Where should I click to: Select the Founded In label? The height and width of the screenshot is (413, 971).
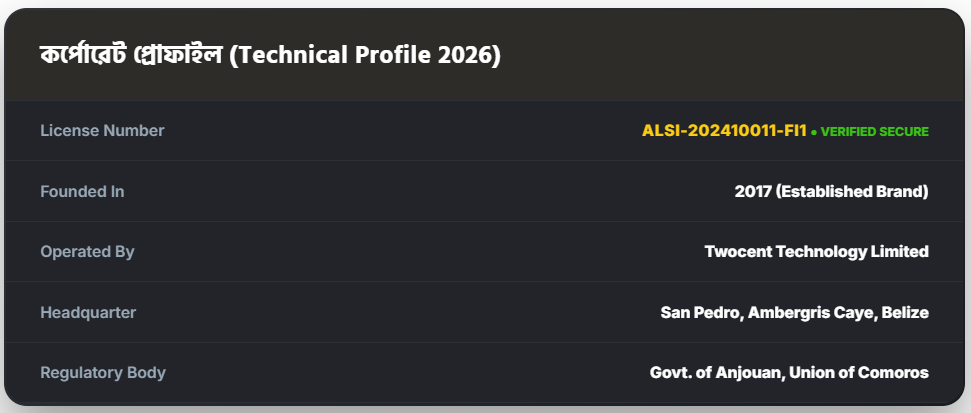pos(82,191)
